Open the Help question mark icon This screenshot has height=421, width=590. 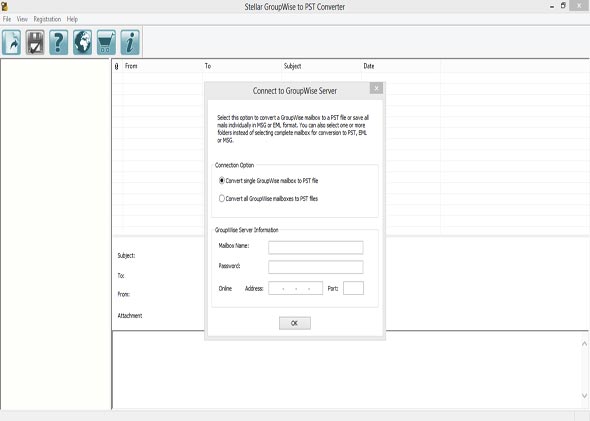(x=59, y=42)
